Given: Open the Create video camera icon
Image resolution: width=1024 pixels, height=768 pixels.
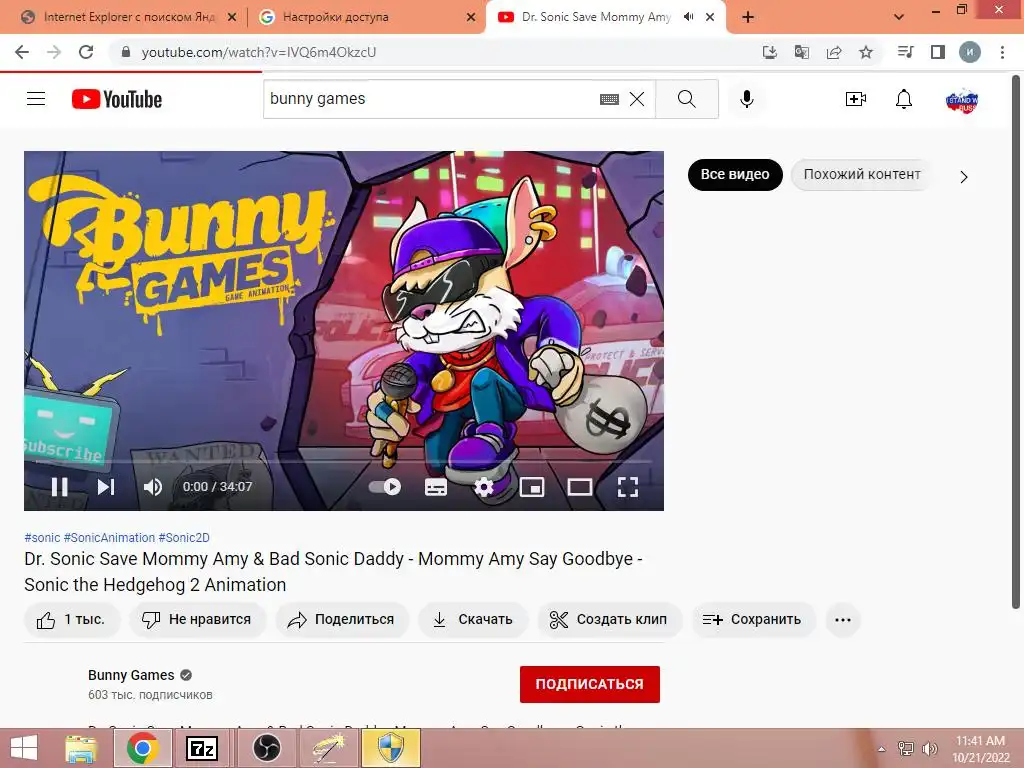Looking at the screenshot, I should click(x=856, y=99).
